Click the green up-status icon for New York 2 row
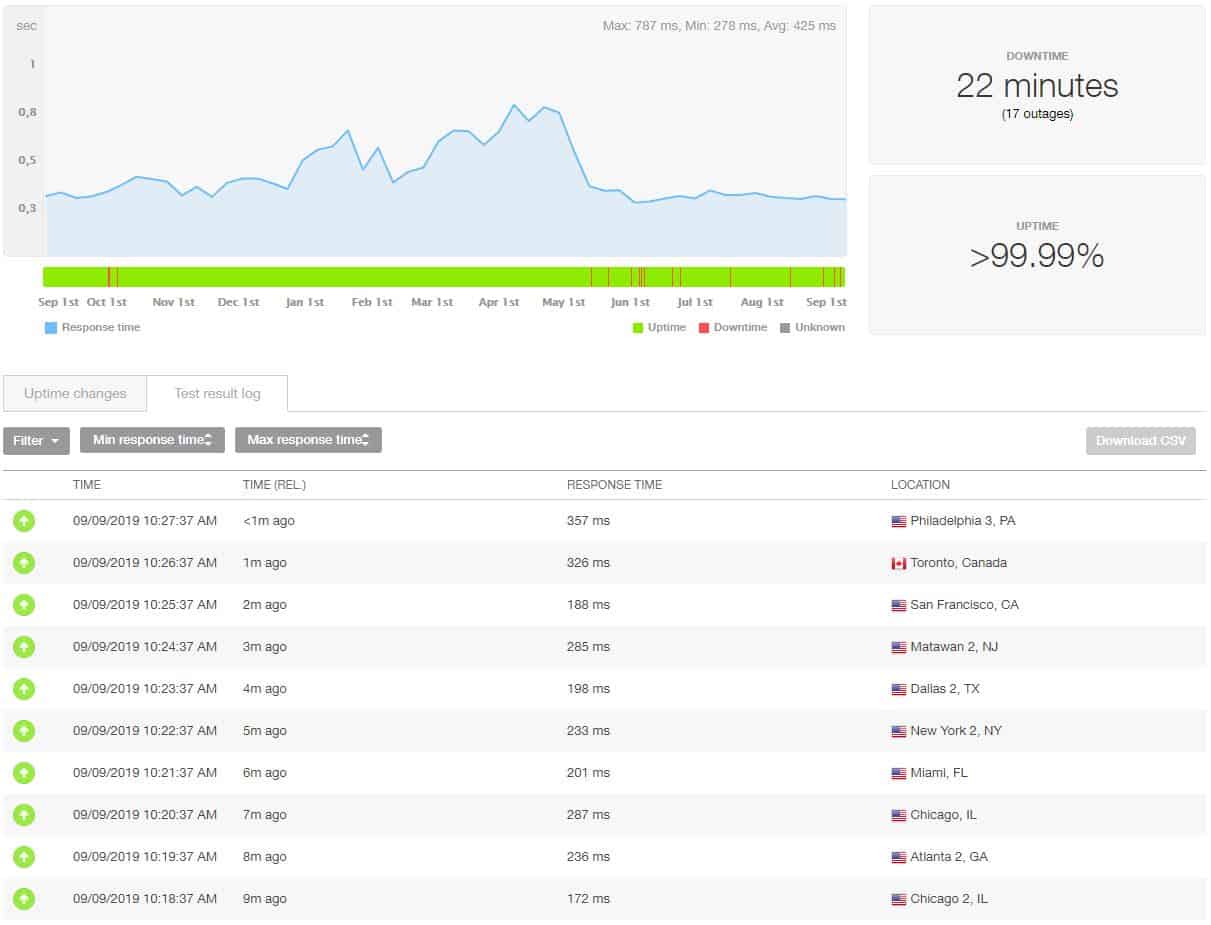The height and width of the screenshot is (925, 1211). pyautogui.click(x=24, y=731)
